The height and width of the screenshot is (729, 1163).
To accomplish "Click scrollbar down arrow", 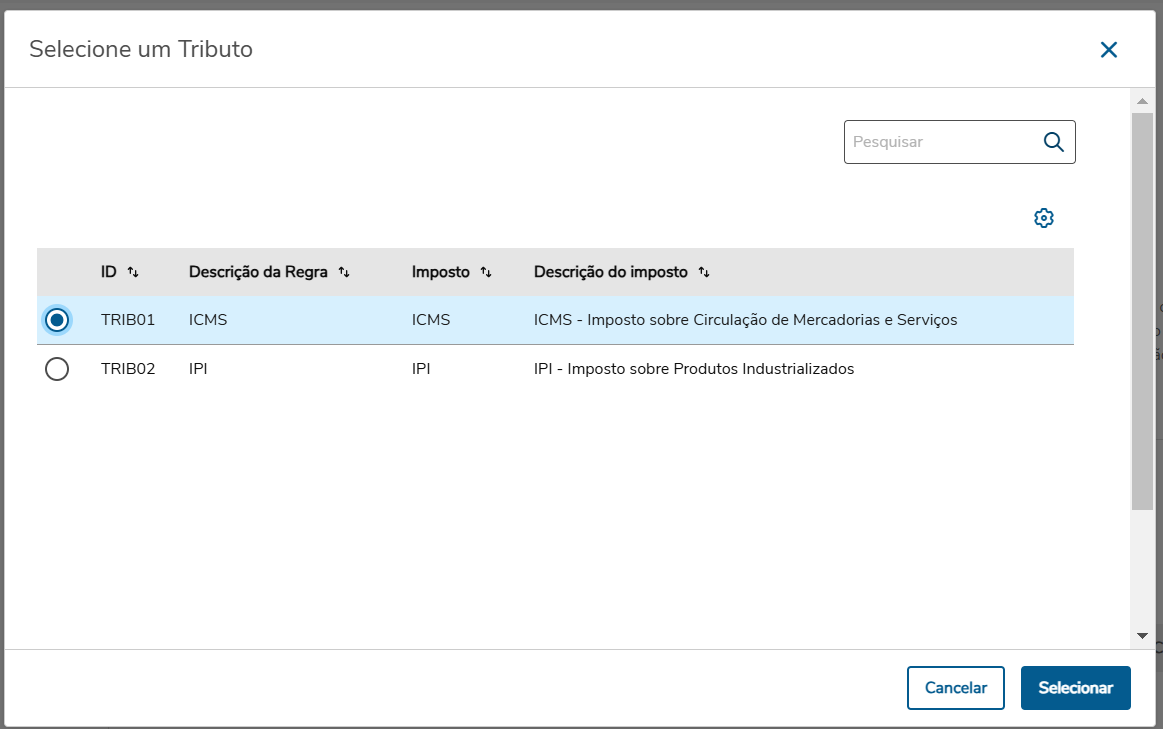I will (x=1141, y=635).
